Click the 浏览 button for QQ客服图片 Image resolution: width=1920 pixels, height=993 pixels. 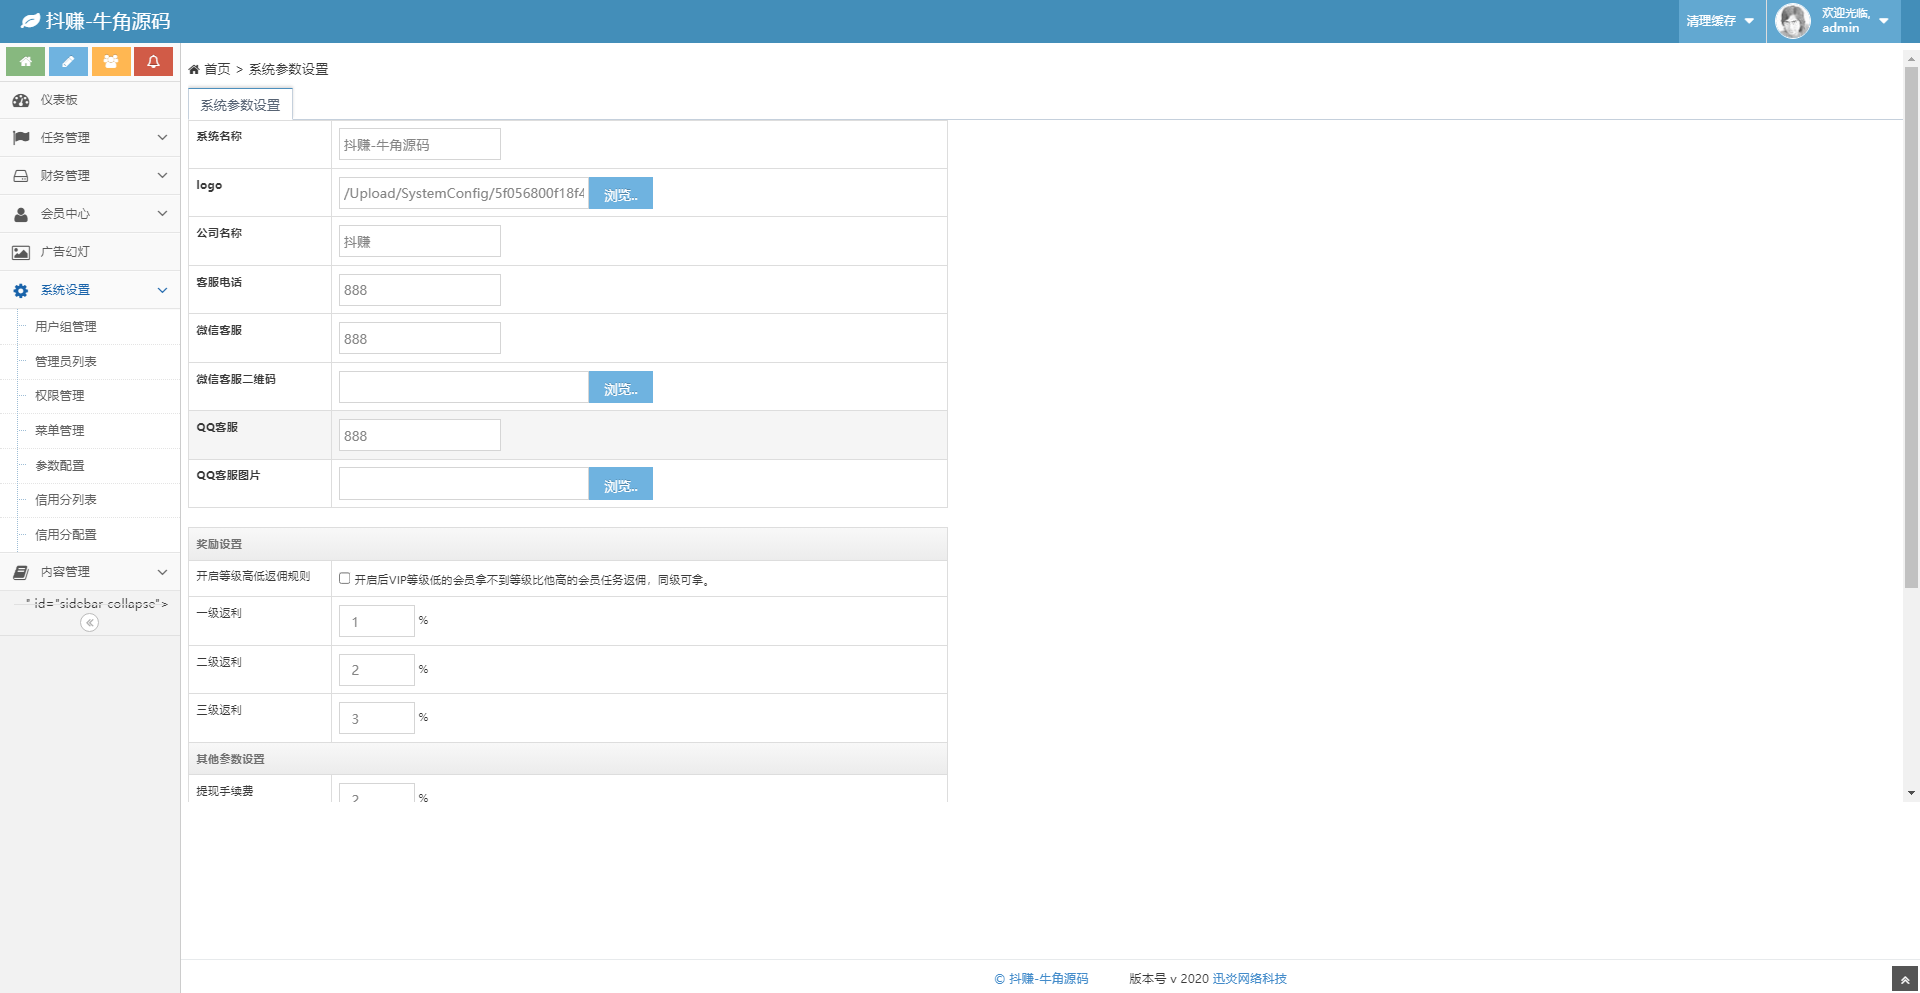pos(620,485)
